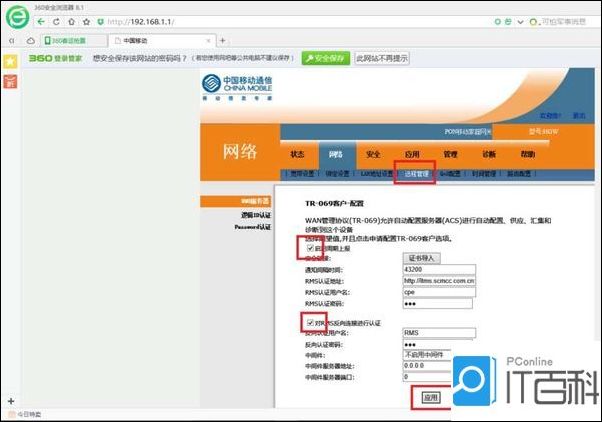Select Password认证 in left sidebar
The image size is (602, 422).
pos(253,227)
